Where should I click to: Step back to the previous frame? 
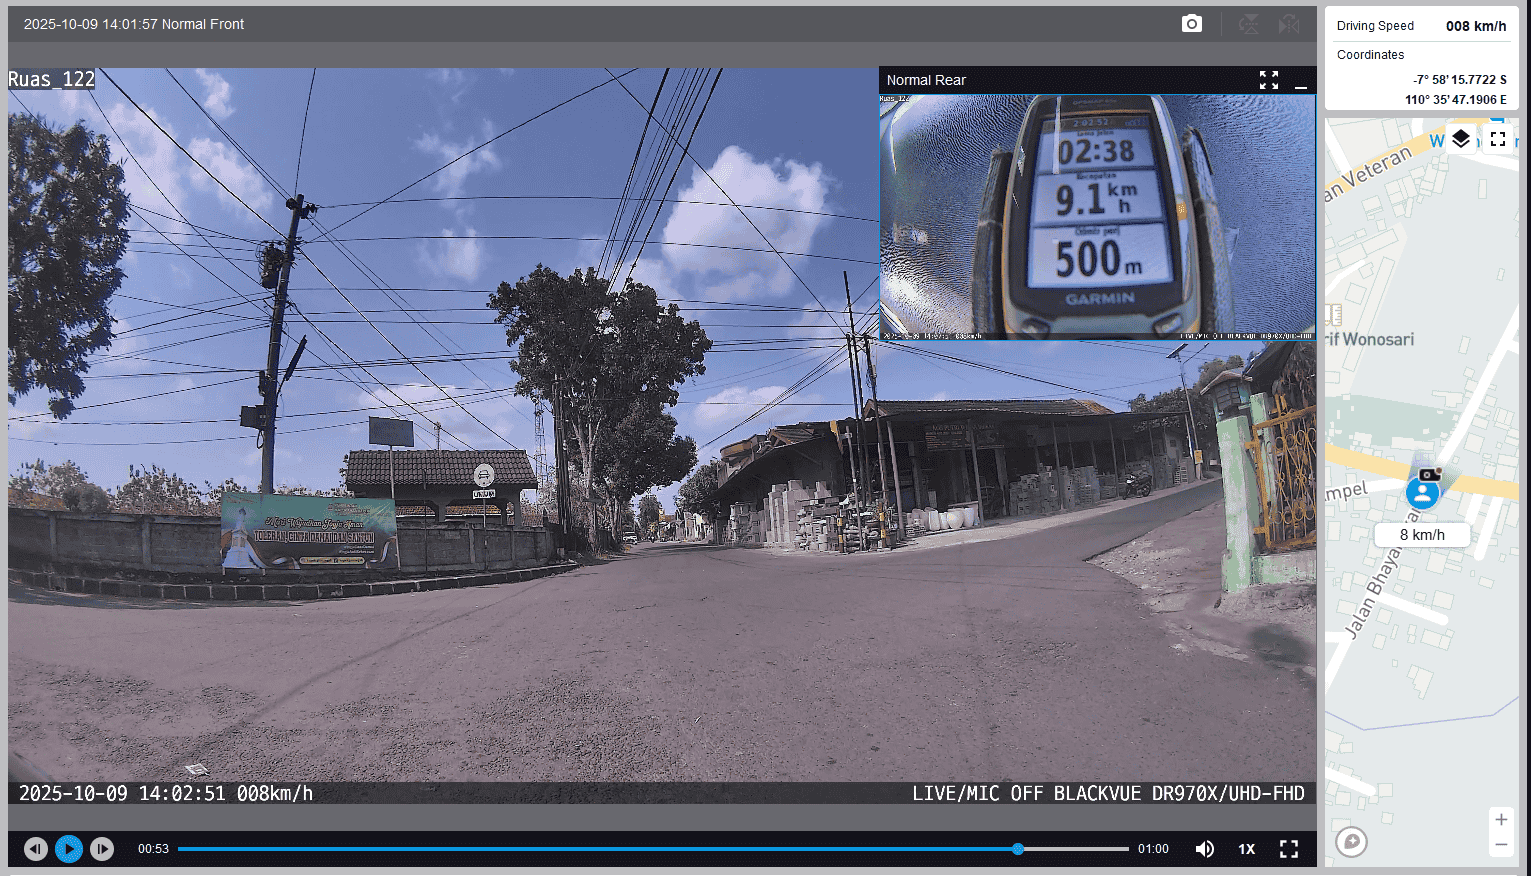tap(36, 849)
